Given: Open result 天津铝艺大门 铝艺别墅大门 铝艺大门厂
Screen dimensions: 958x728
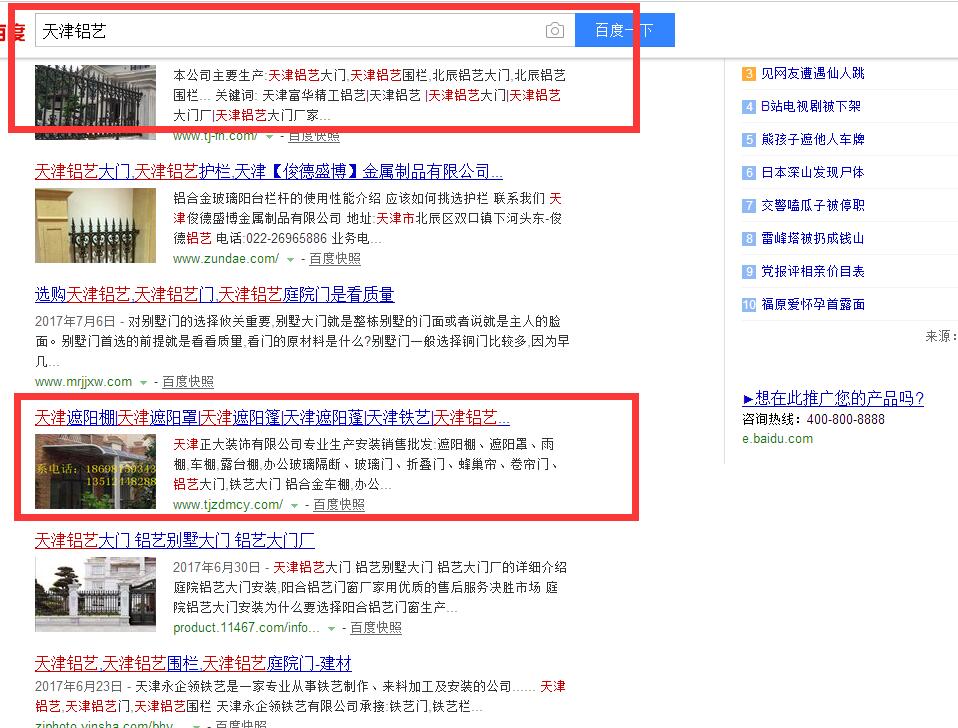Looking at the screenshot, I should click(175, 541).
